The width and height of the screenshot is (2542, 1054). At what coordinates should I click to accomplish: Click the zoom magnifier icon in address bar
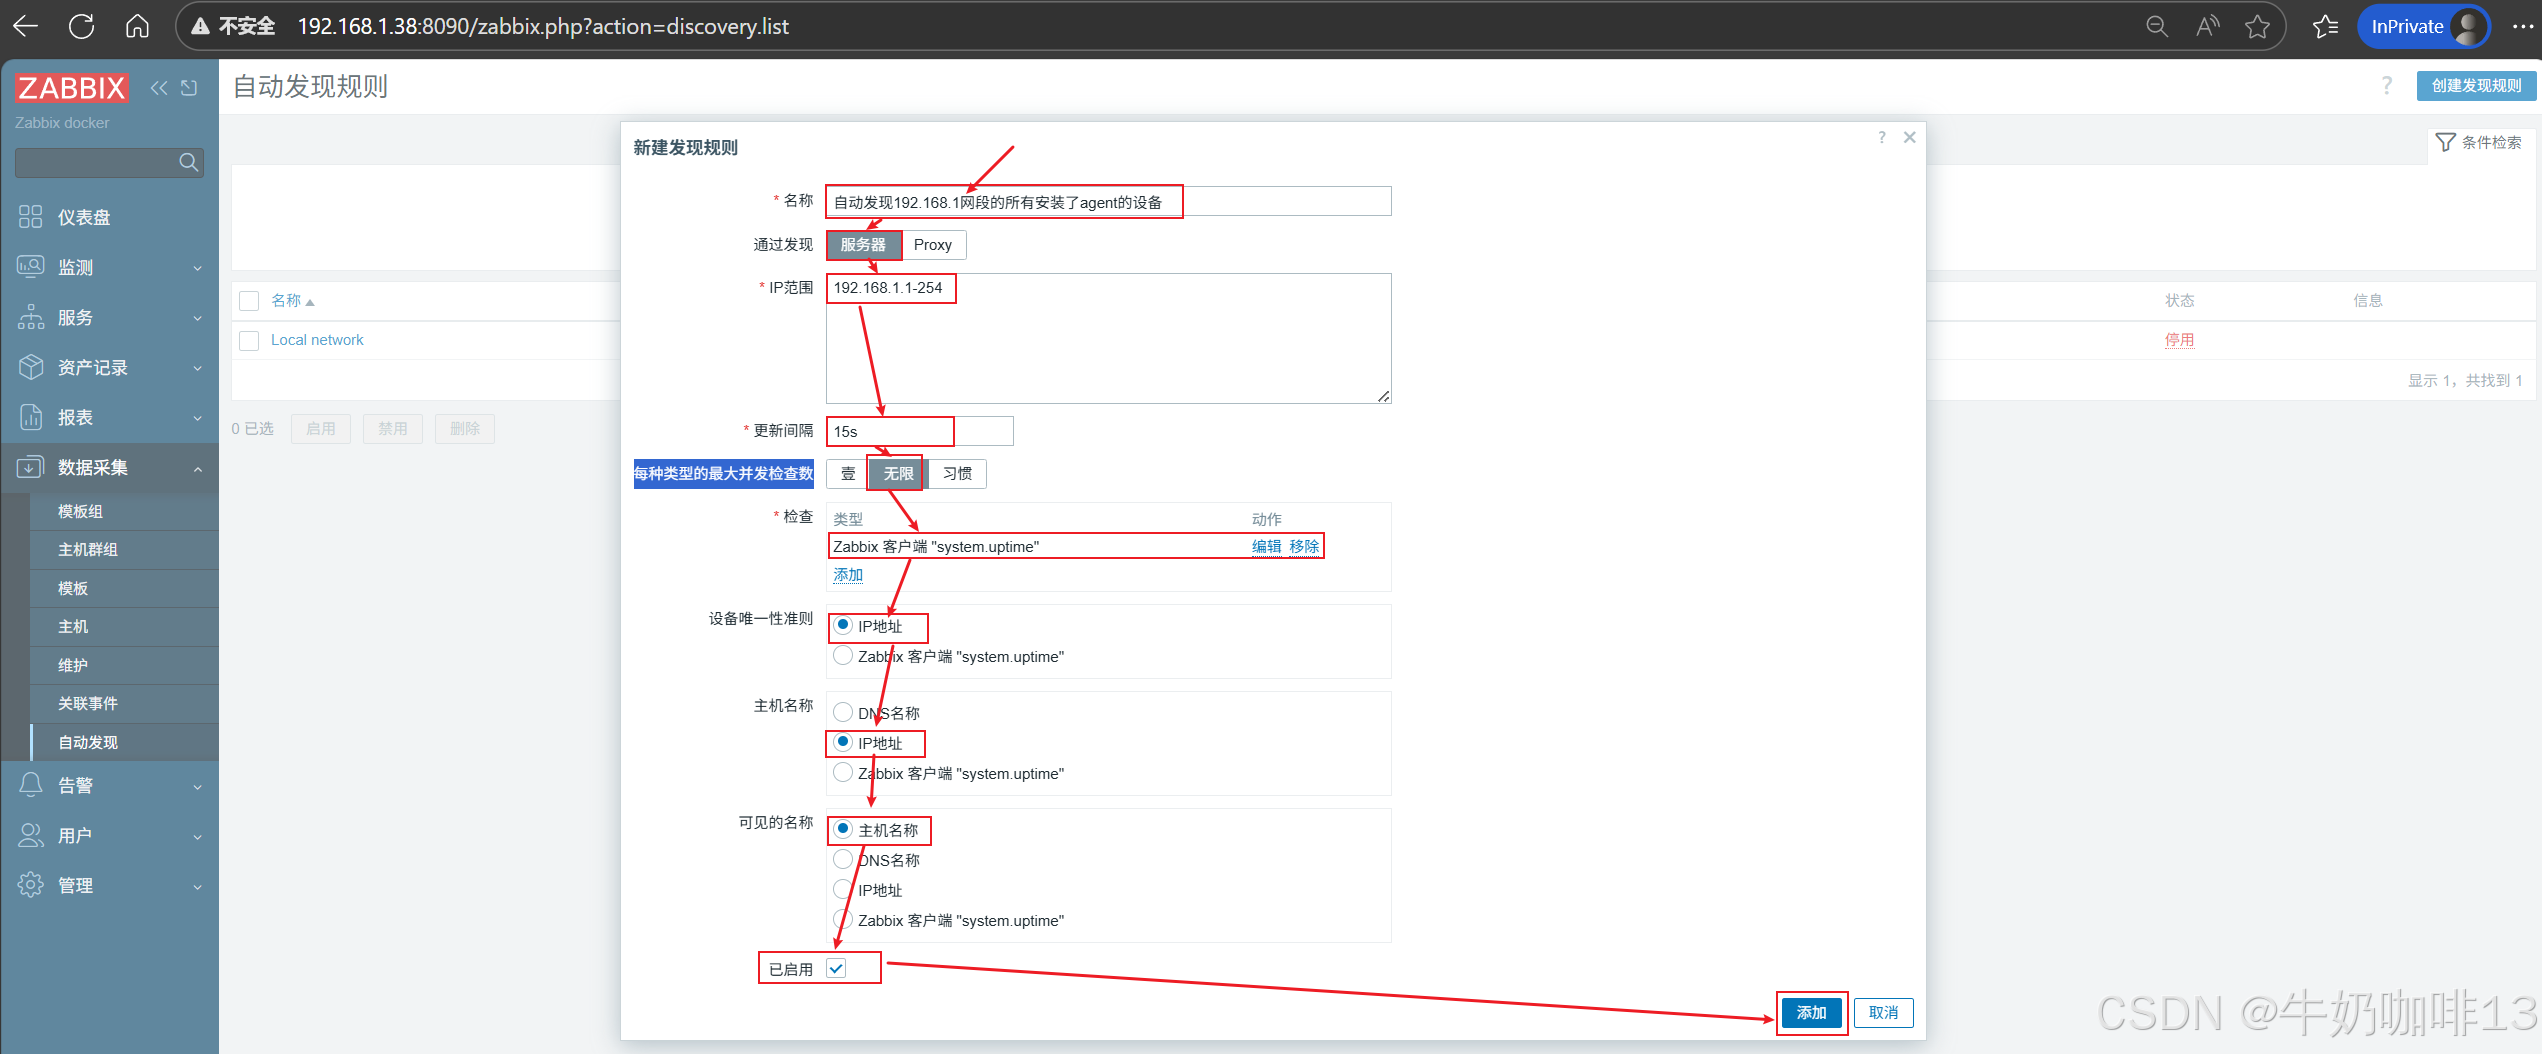tap(2157, 27)
